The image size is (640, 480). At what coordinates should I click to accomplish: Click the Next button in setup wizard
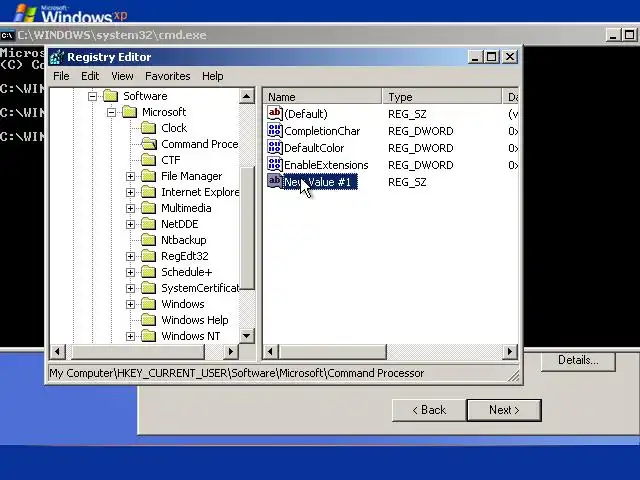[x=504, y=410]
